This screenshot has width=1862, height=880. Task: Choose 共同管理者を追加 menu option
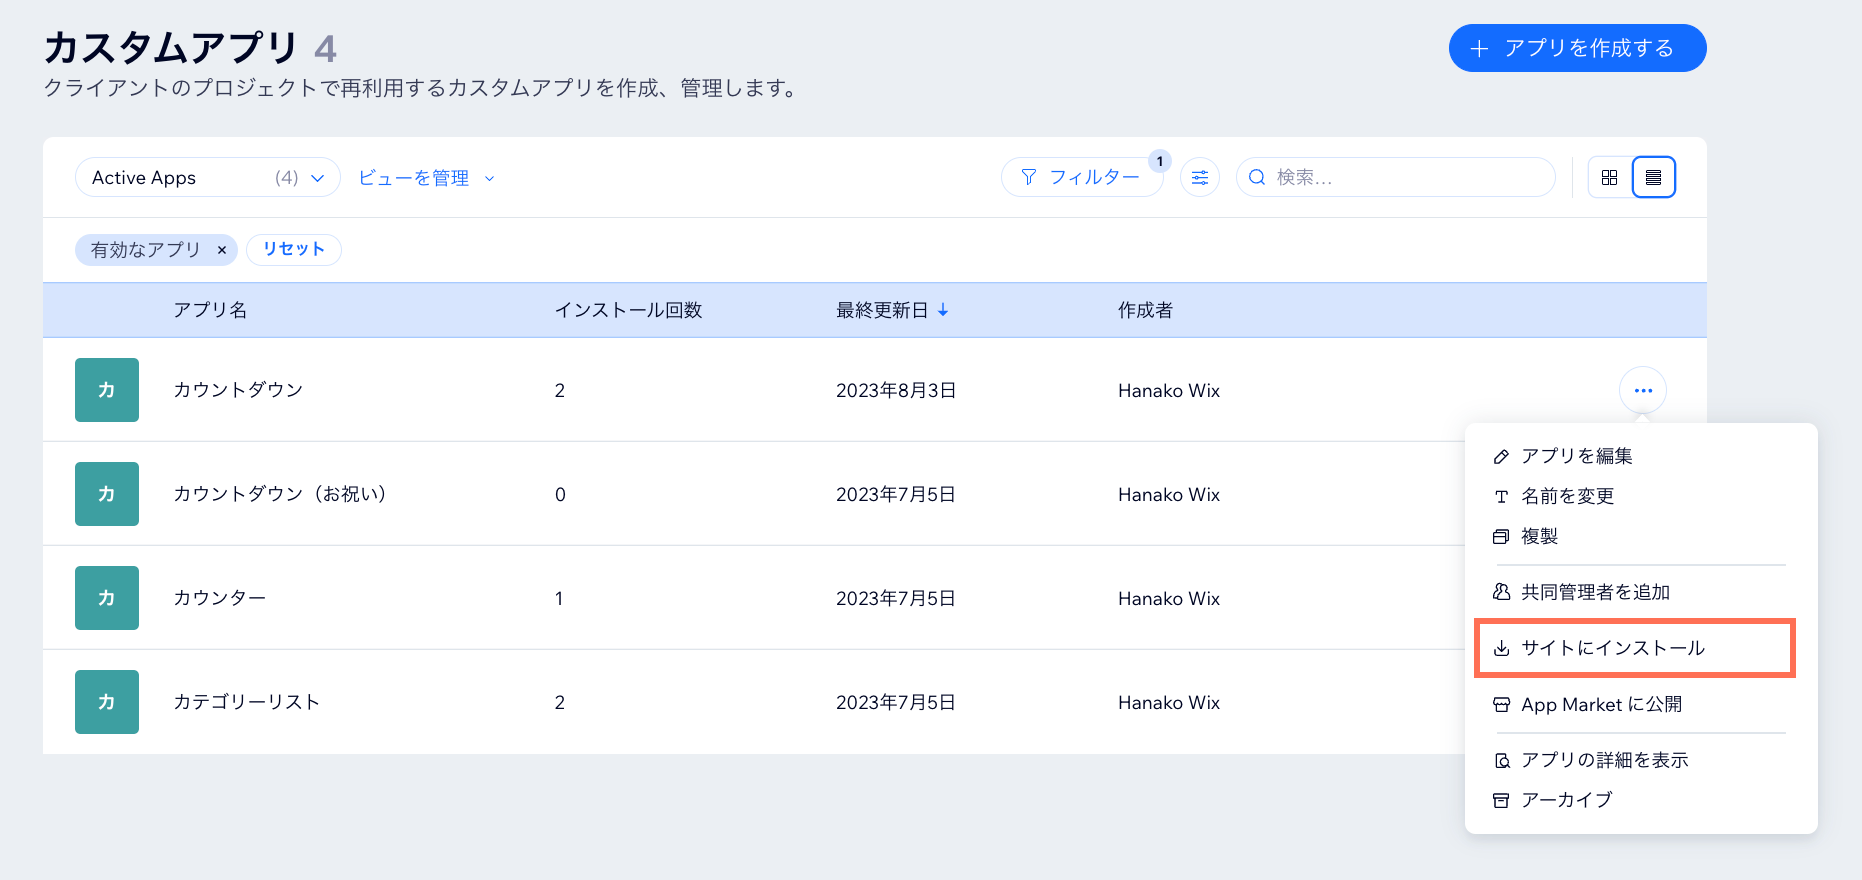click(1595, 592)
